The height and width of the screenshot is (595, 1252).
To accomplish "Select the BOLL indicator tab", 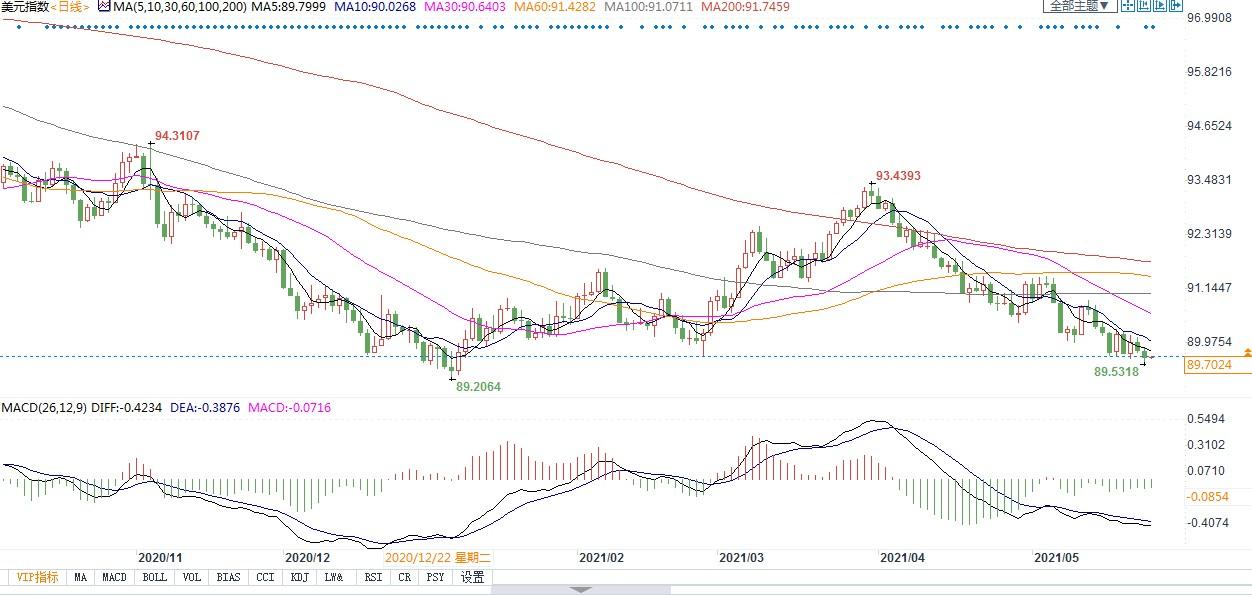I will tap(154, 577).
